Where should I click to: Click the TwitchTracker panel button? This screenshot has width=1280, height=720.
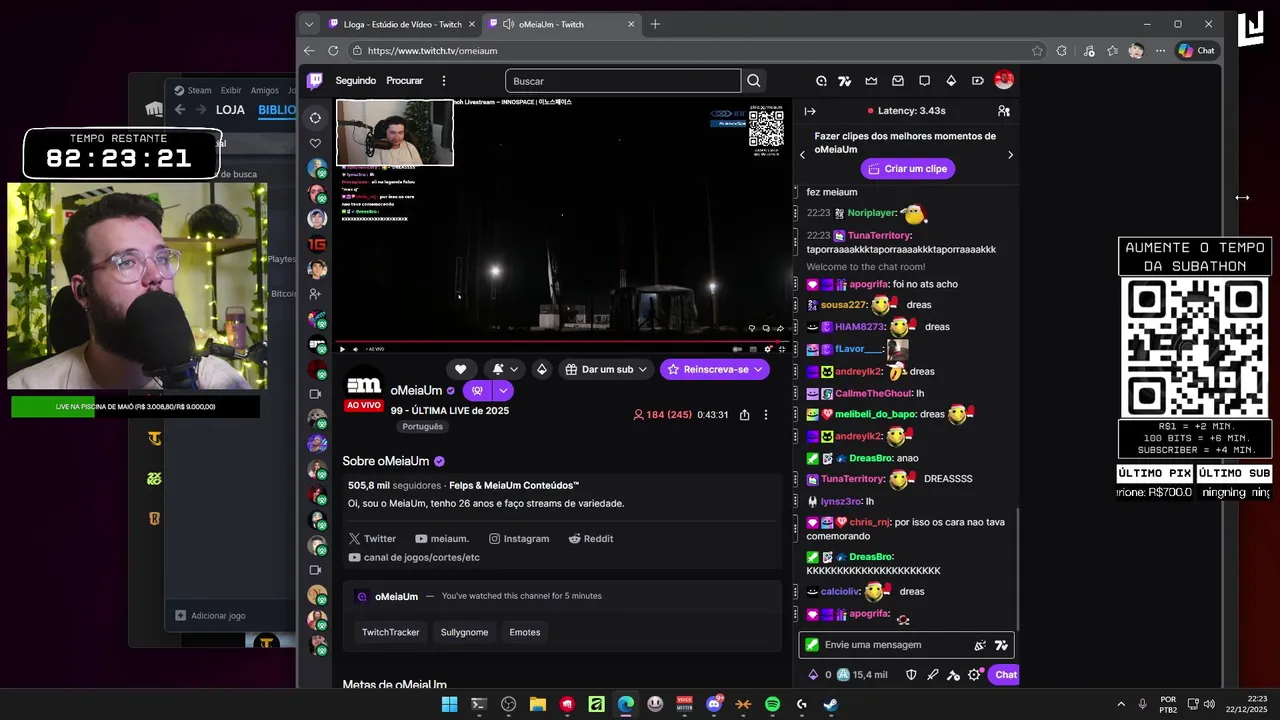[x=390, y=632]
